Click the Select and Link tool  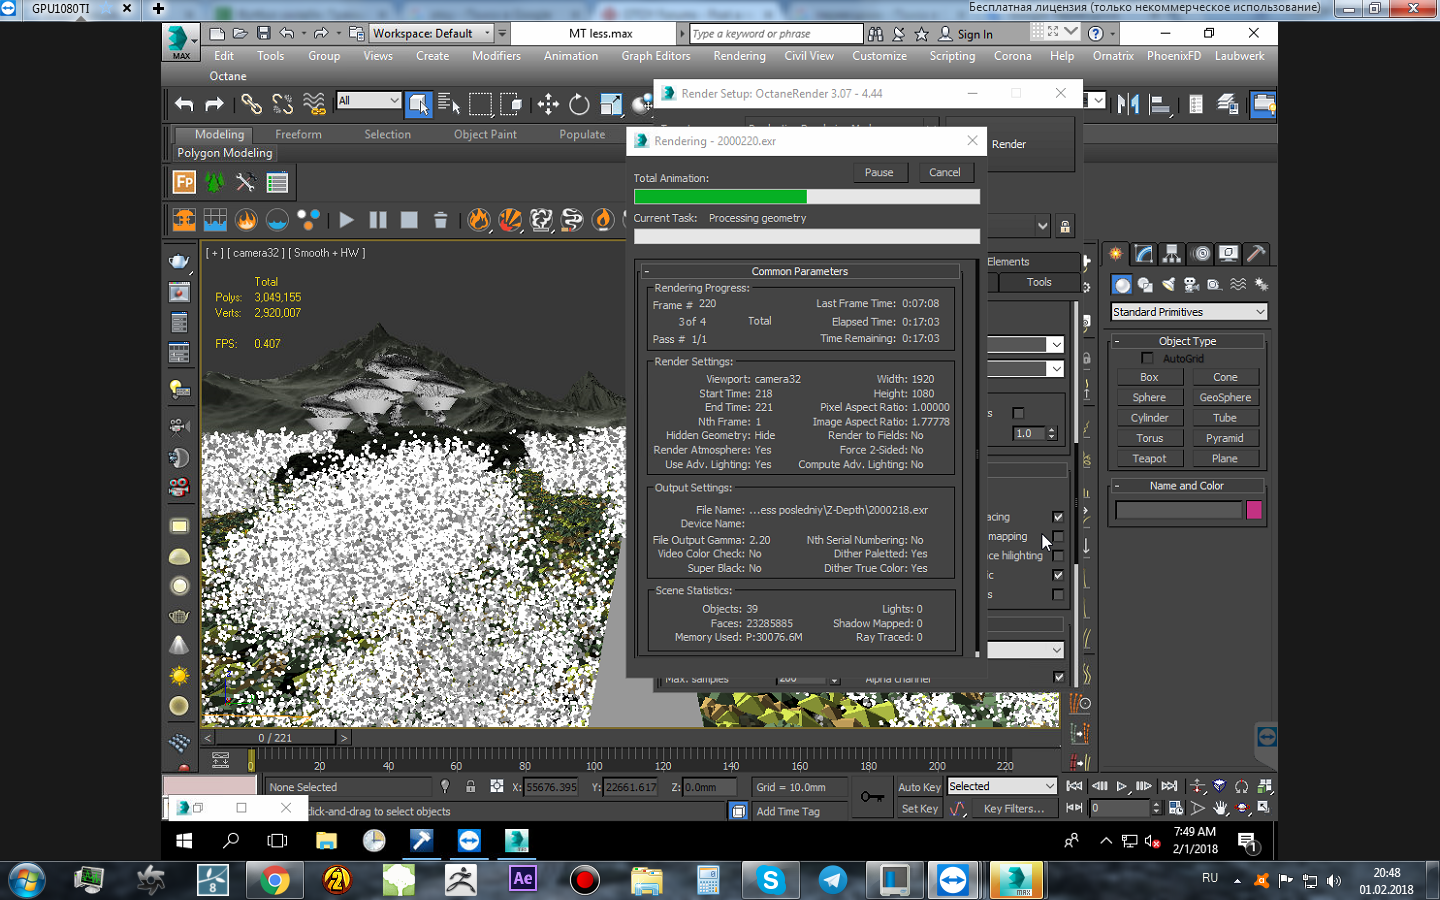[x=251, y=104]
